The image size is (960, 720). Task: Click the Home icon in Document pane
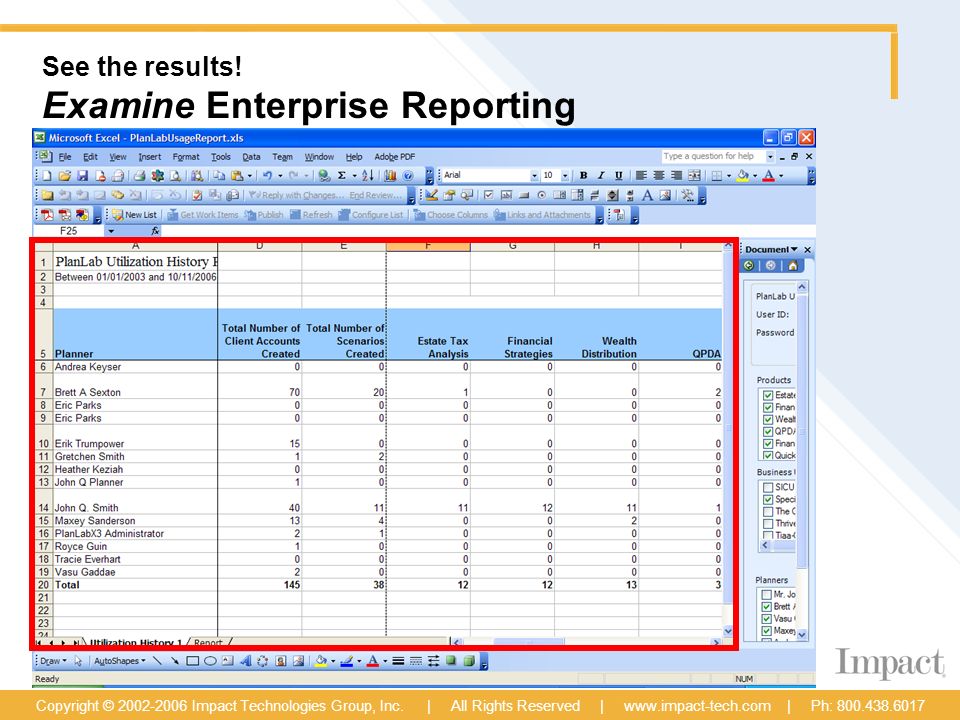pyautogui.click(x=793, y=266)
